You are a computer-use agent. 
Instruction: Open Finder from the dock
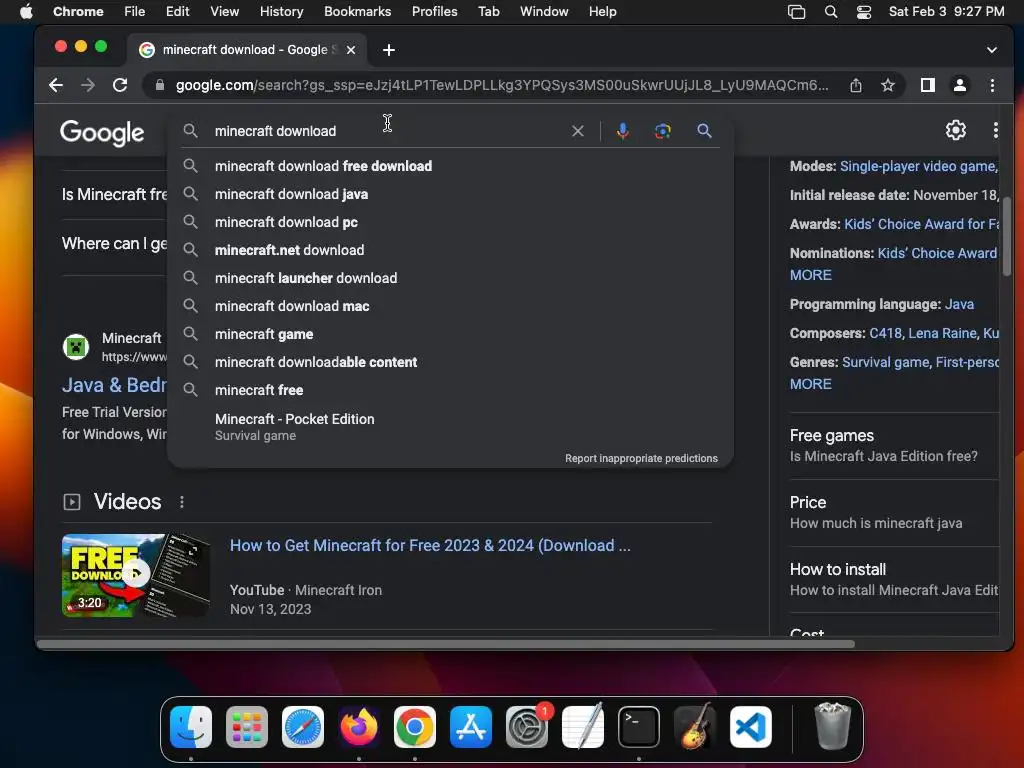pyautogui.click(x=191, y=727)
